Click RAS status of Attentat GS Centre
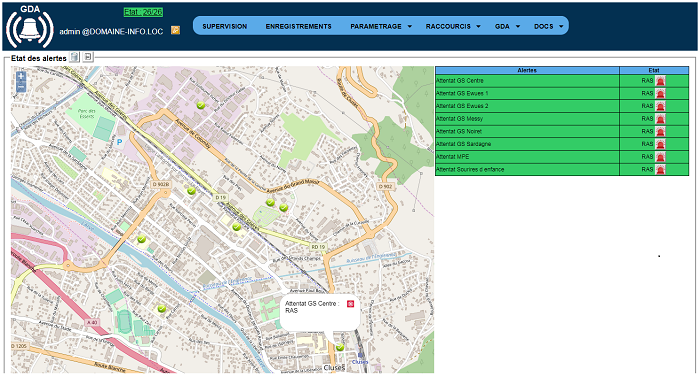700x377 pixels. click(647, 81)
